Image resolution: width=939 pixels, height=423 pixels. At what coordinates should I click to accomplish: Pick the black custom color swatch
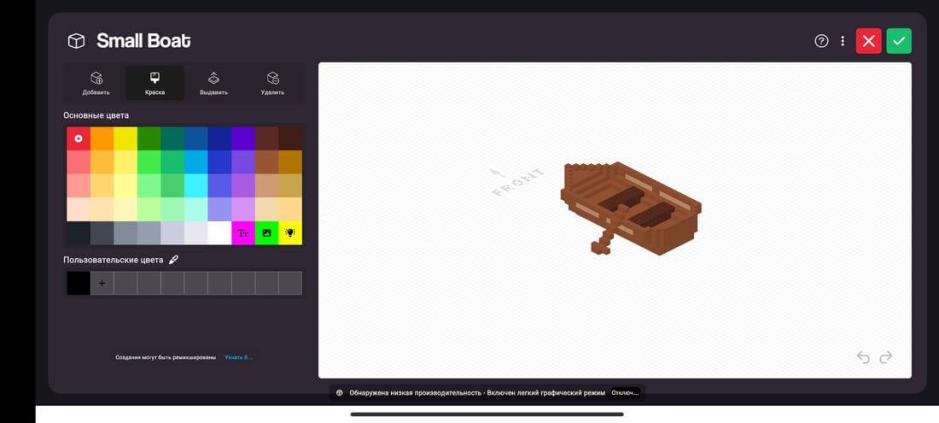click(x=78, y=283)
